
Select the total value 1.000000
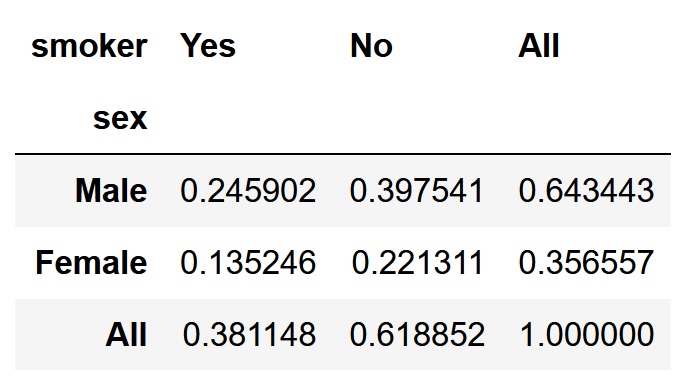(x=587, y=335)
